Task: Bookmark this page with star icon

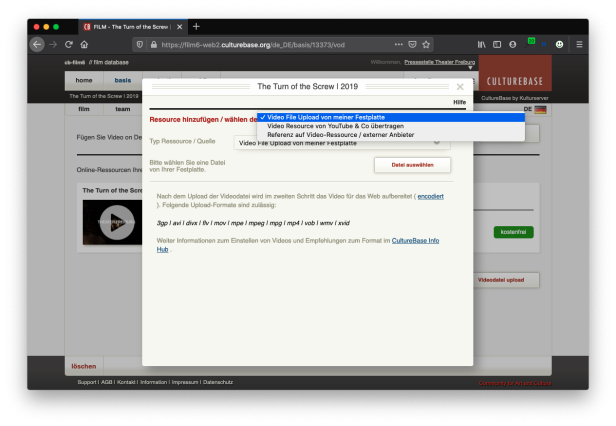Action: (x=426, y=44)
